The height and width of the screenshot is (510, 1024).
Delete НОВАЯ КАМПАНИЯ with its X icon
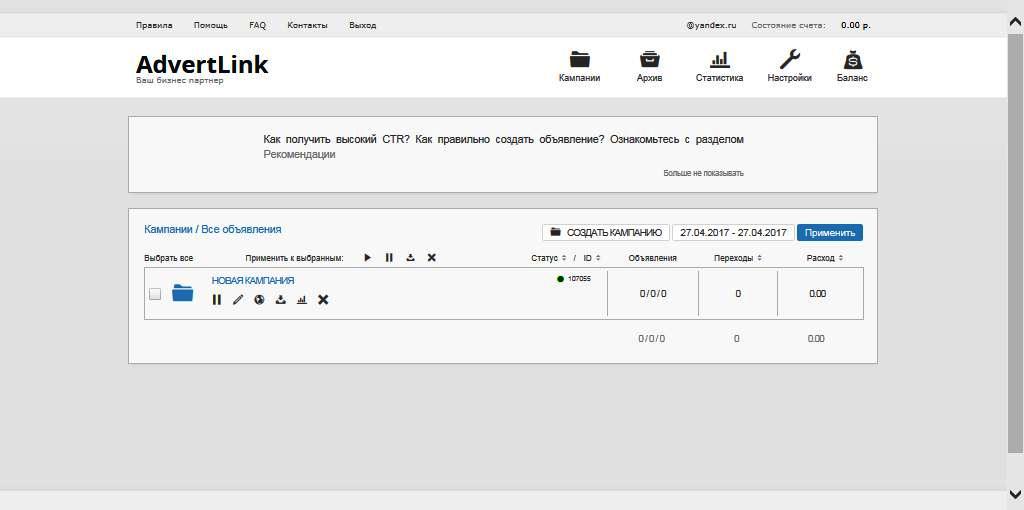(323, 300)
